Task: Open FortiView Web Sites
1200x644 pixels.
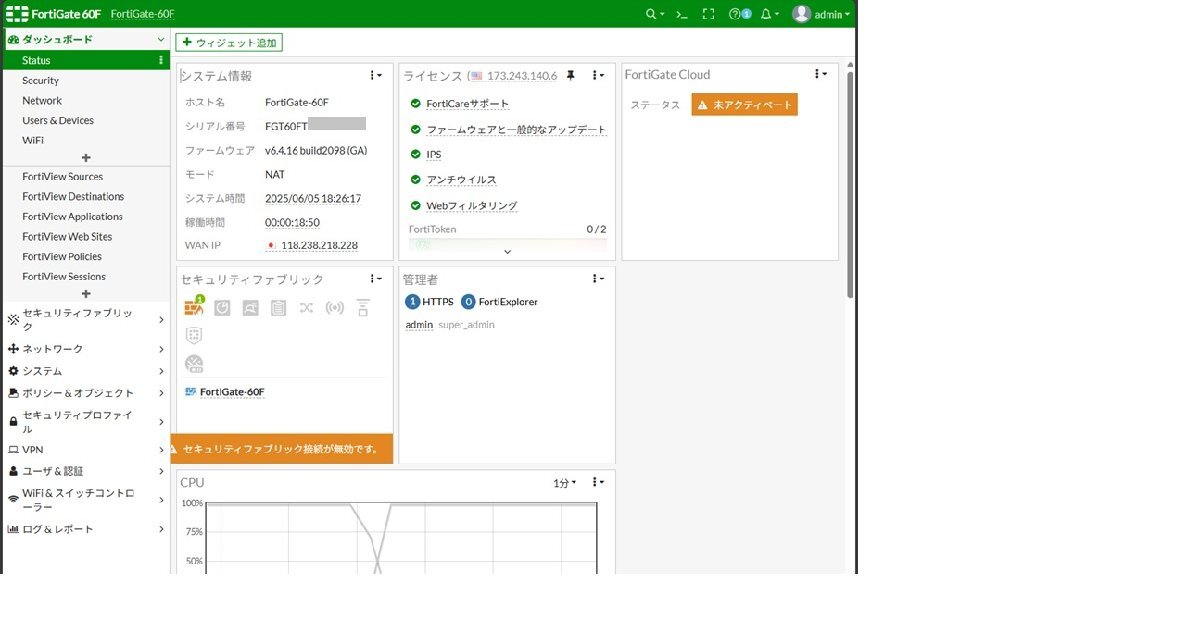Action: coord(67,236)
